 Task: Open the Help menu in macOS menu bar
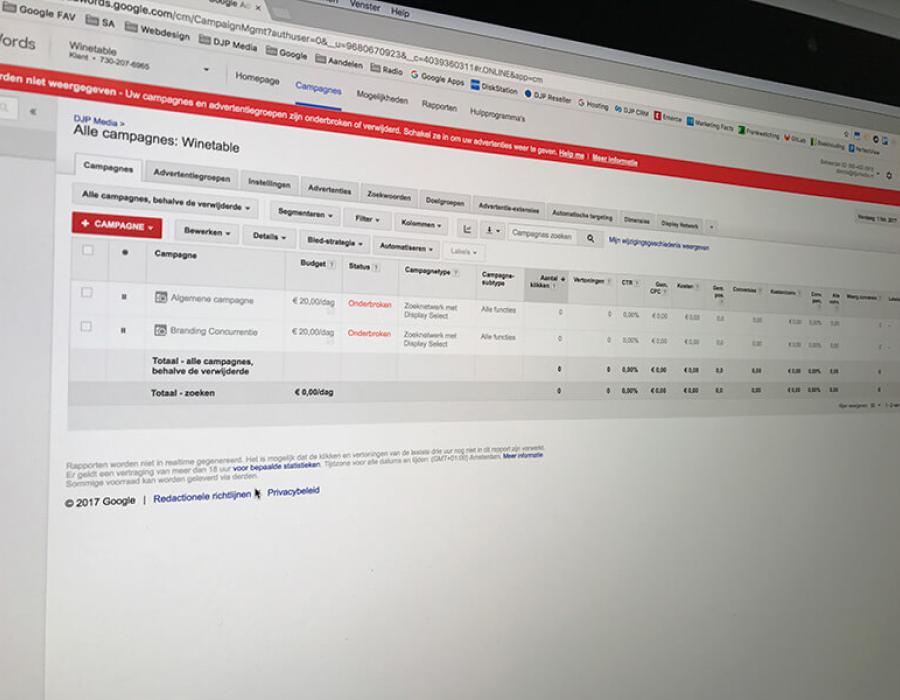pyautogui.click(x=399, y=11)
